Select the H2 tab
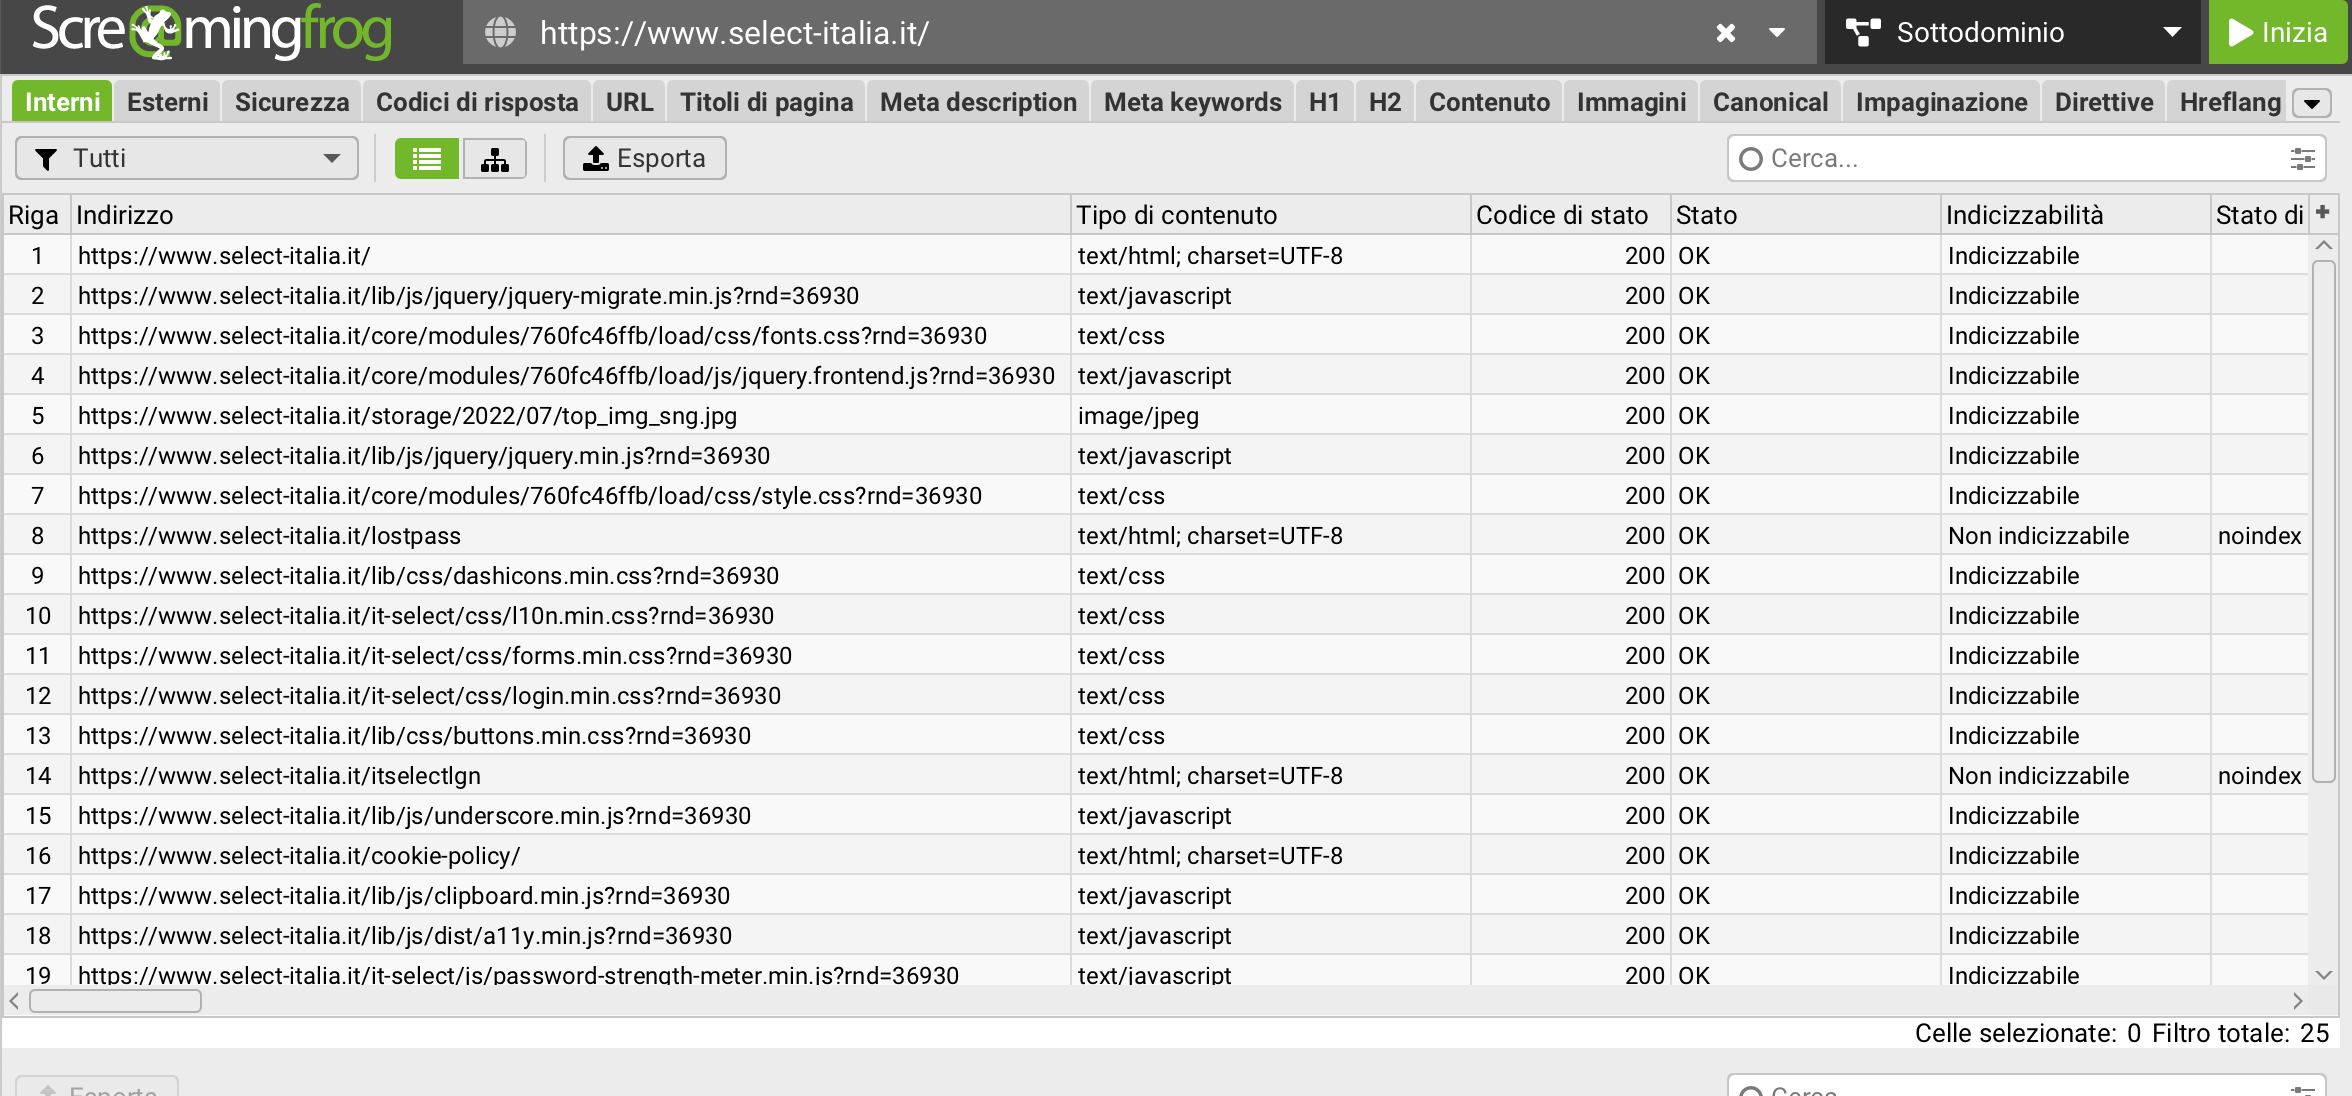Image resolution: width=2352 pixels, height=1096 pixels. point(1385,102)
